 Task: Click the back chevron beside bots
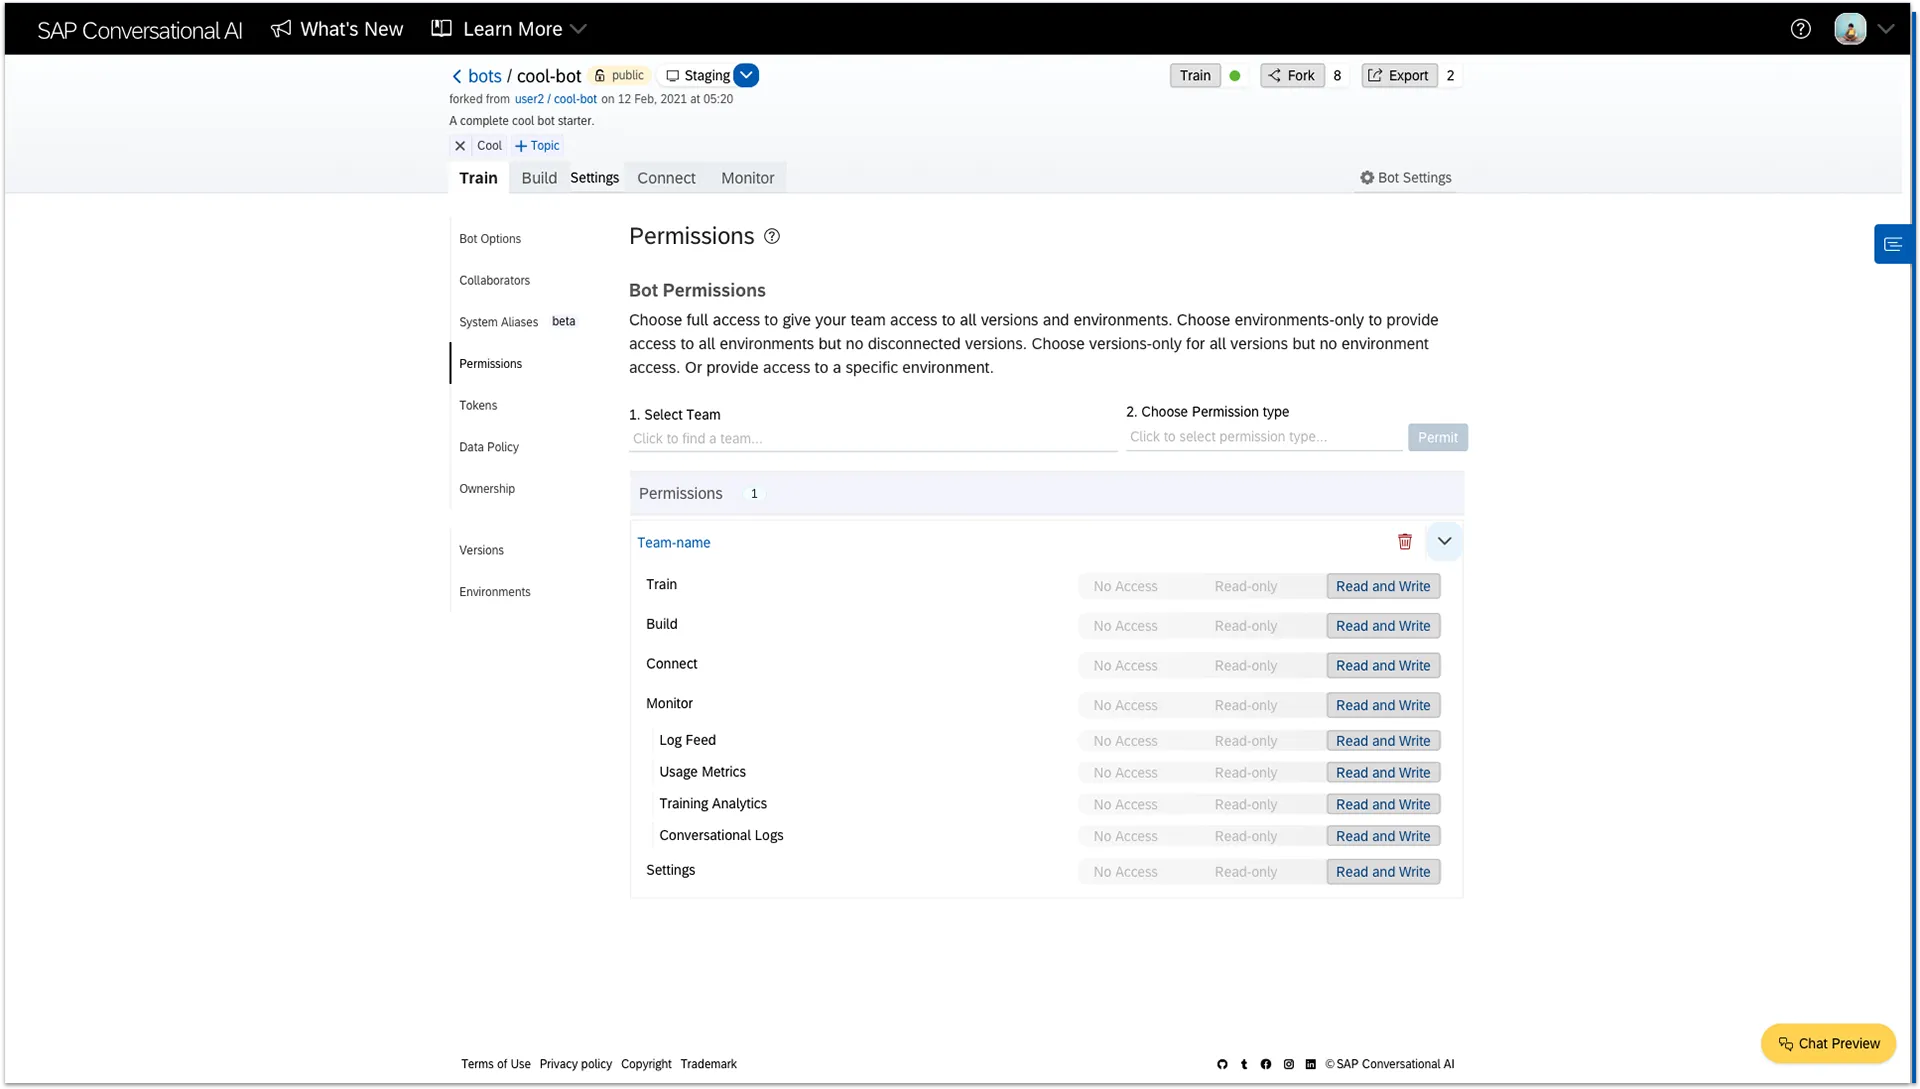tap(457, 76)
